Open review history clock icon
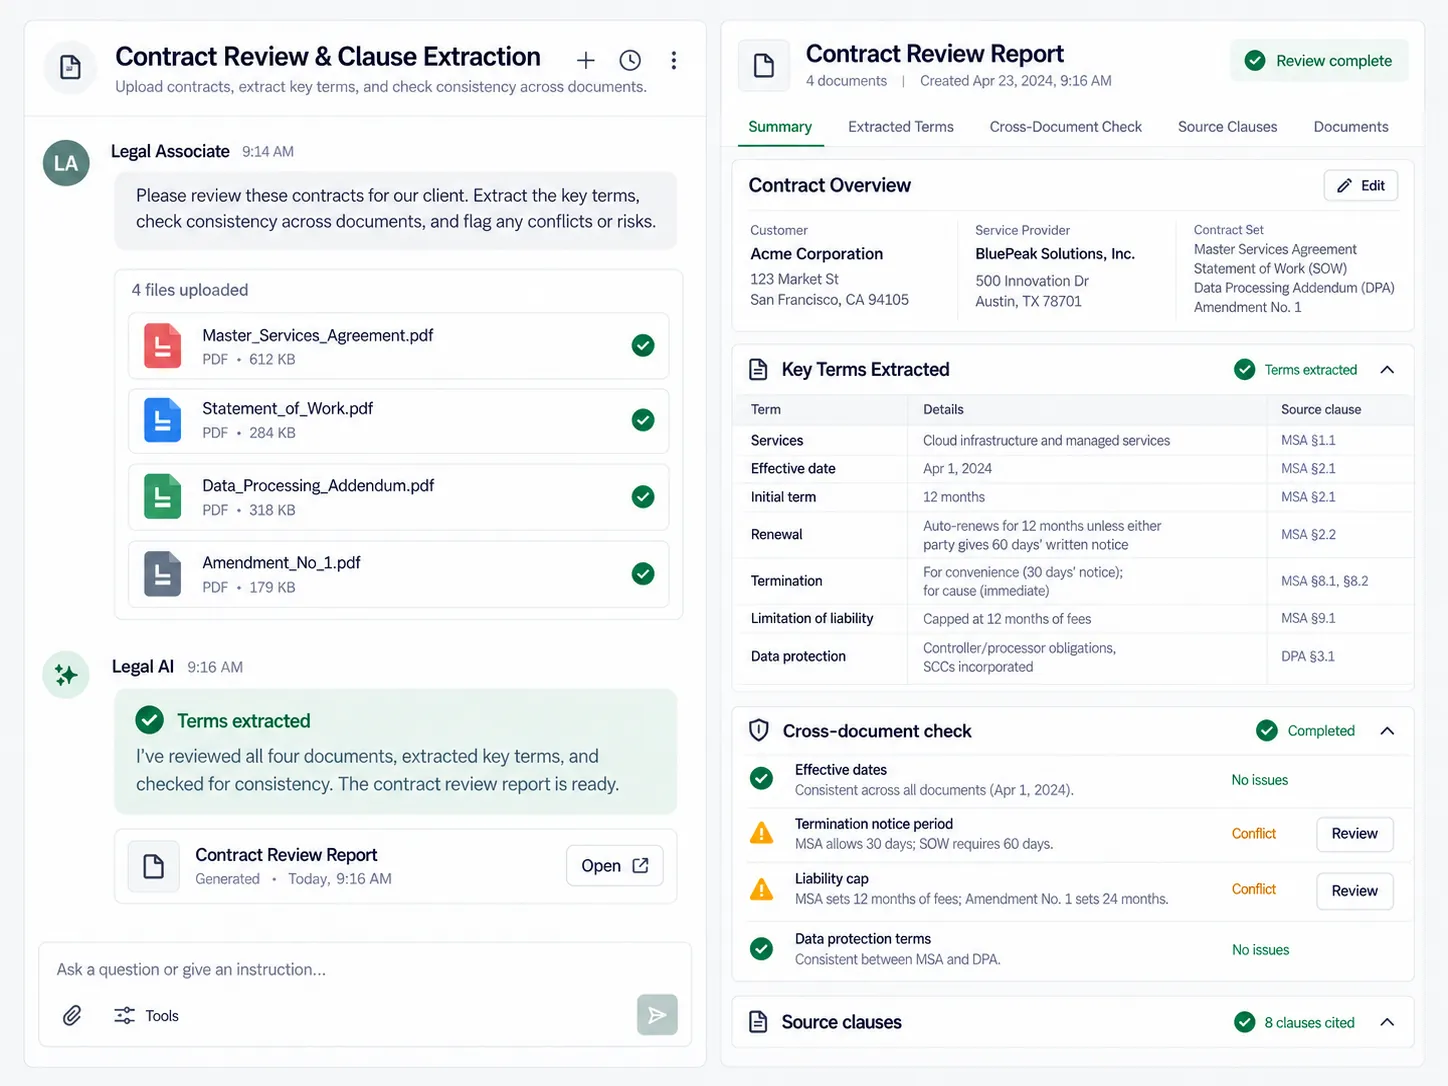This screenshot has height=1086, width=1448. click(x=630, y=61)
